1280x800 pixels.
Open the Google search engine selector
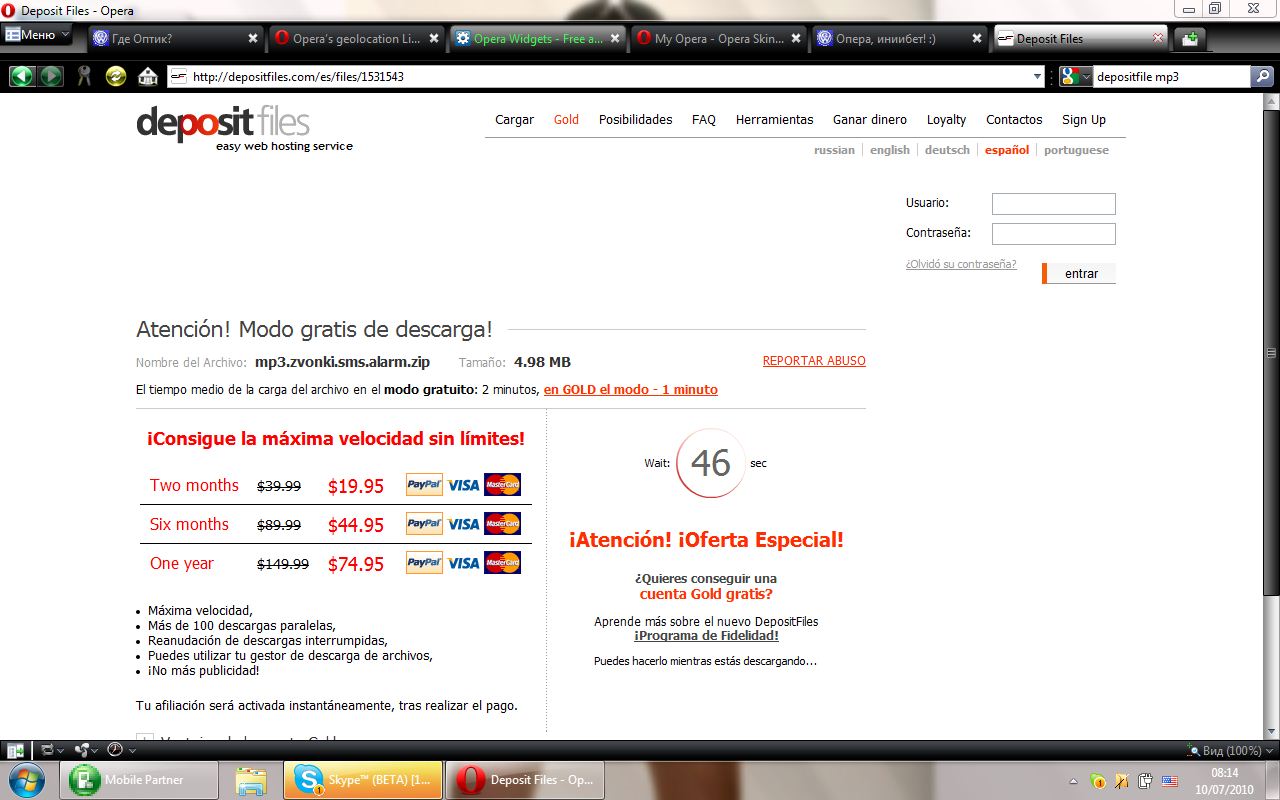[1076, 76]
